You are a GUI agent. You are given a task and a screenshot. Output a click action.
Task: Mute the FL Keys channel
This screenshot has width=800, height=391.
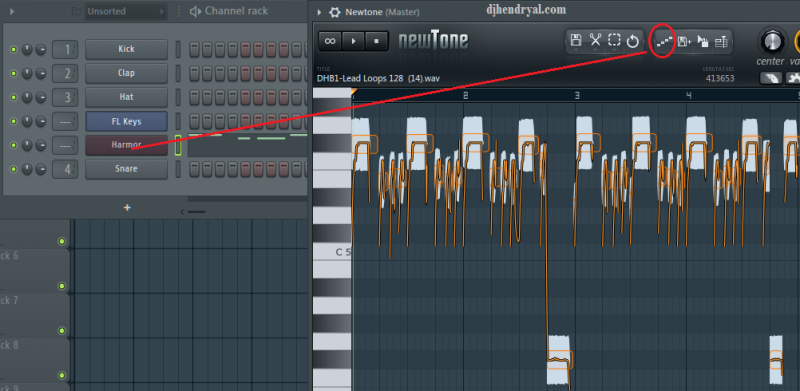13,121
